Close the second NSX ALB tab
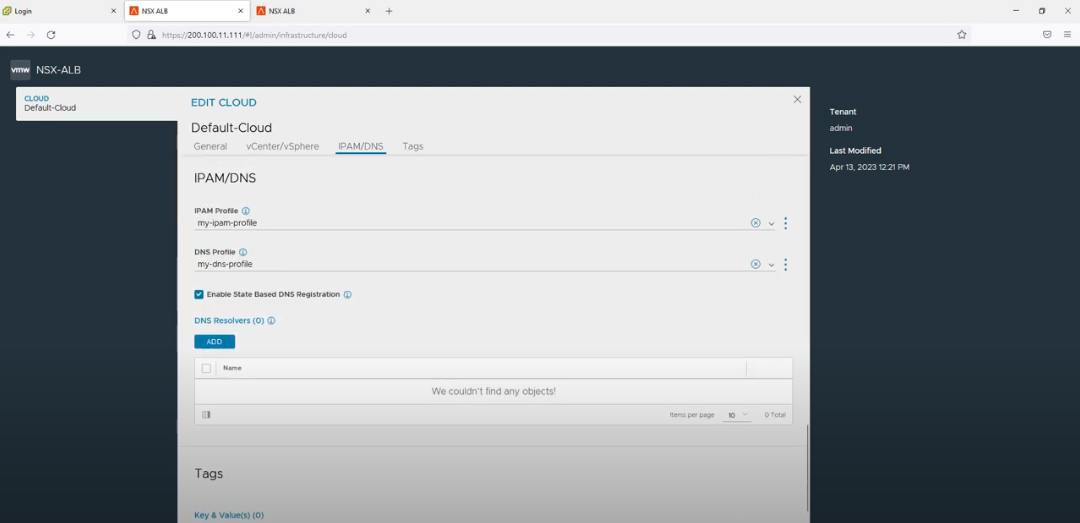Image resolution: width=1080 pixels, height=523 pixels. (x=368, y=11)
